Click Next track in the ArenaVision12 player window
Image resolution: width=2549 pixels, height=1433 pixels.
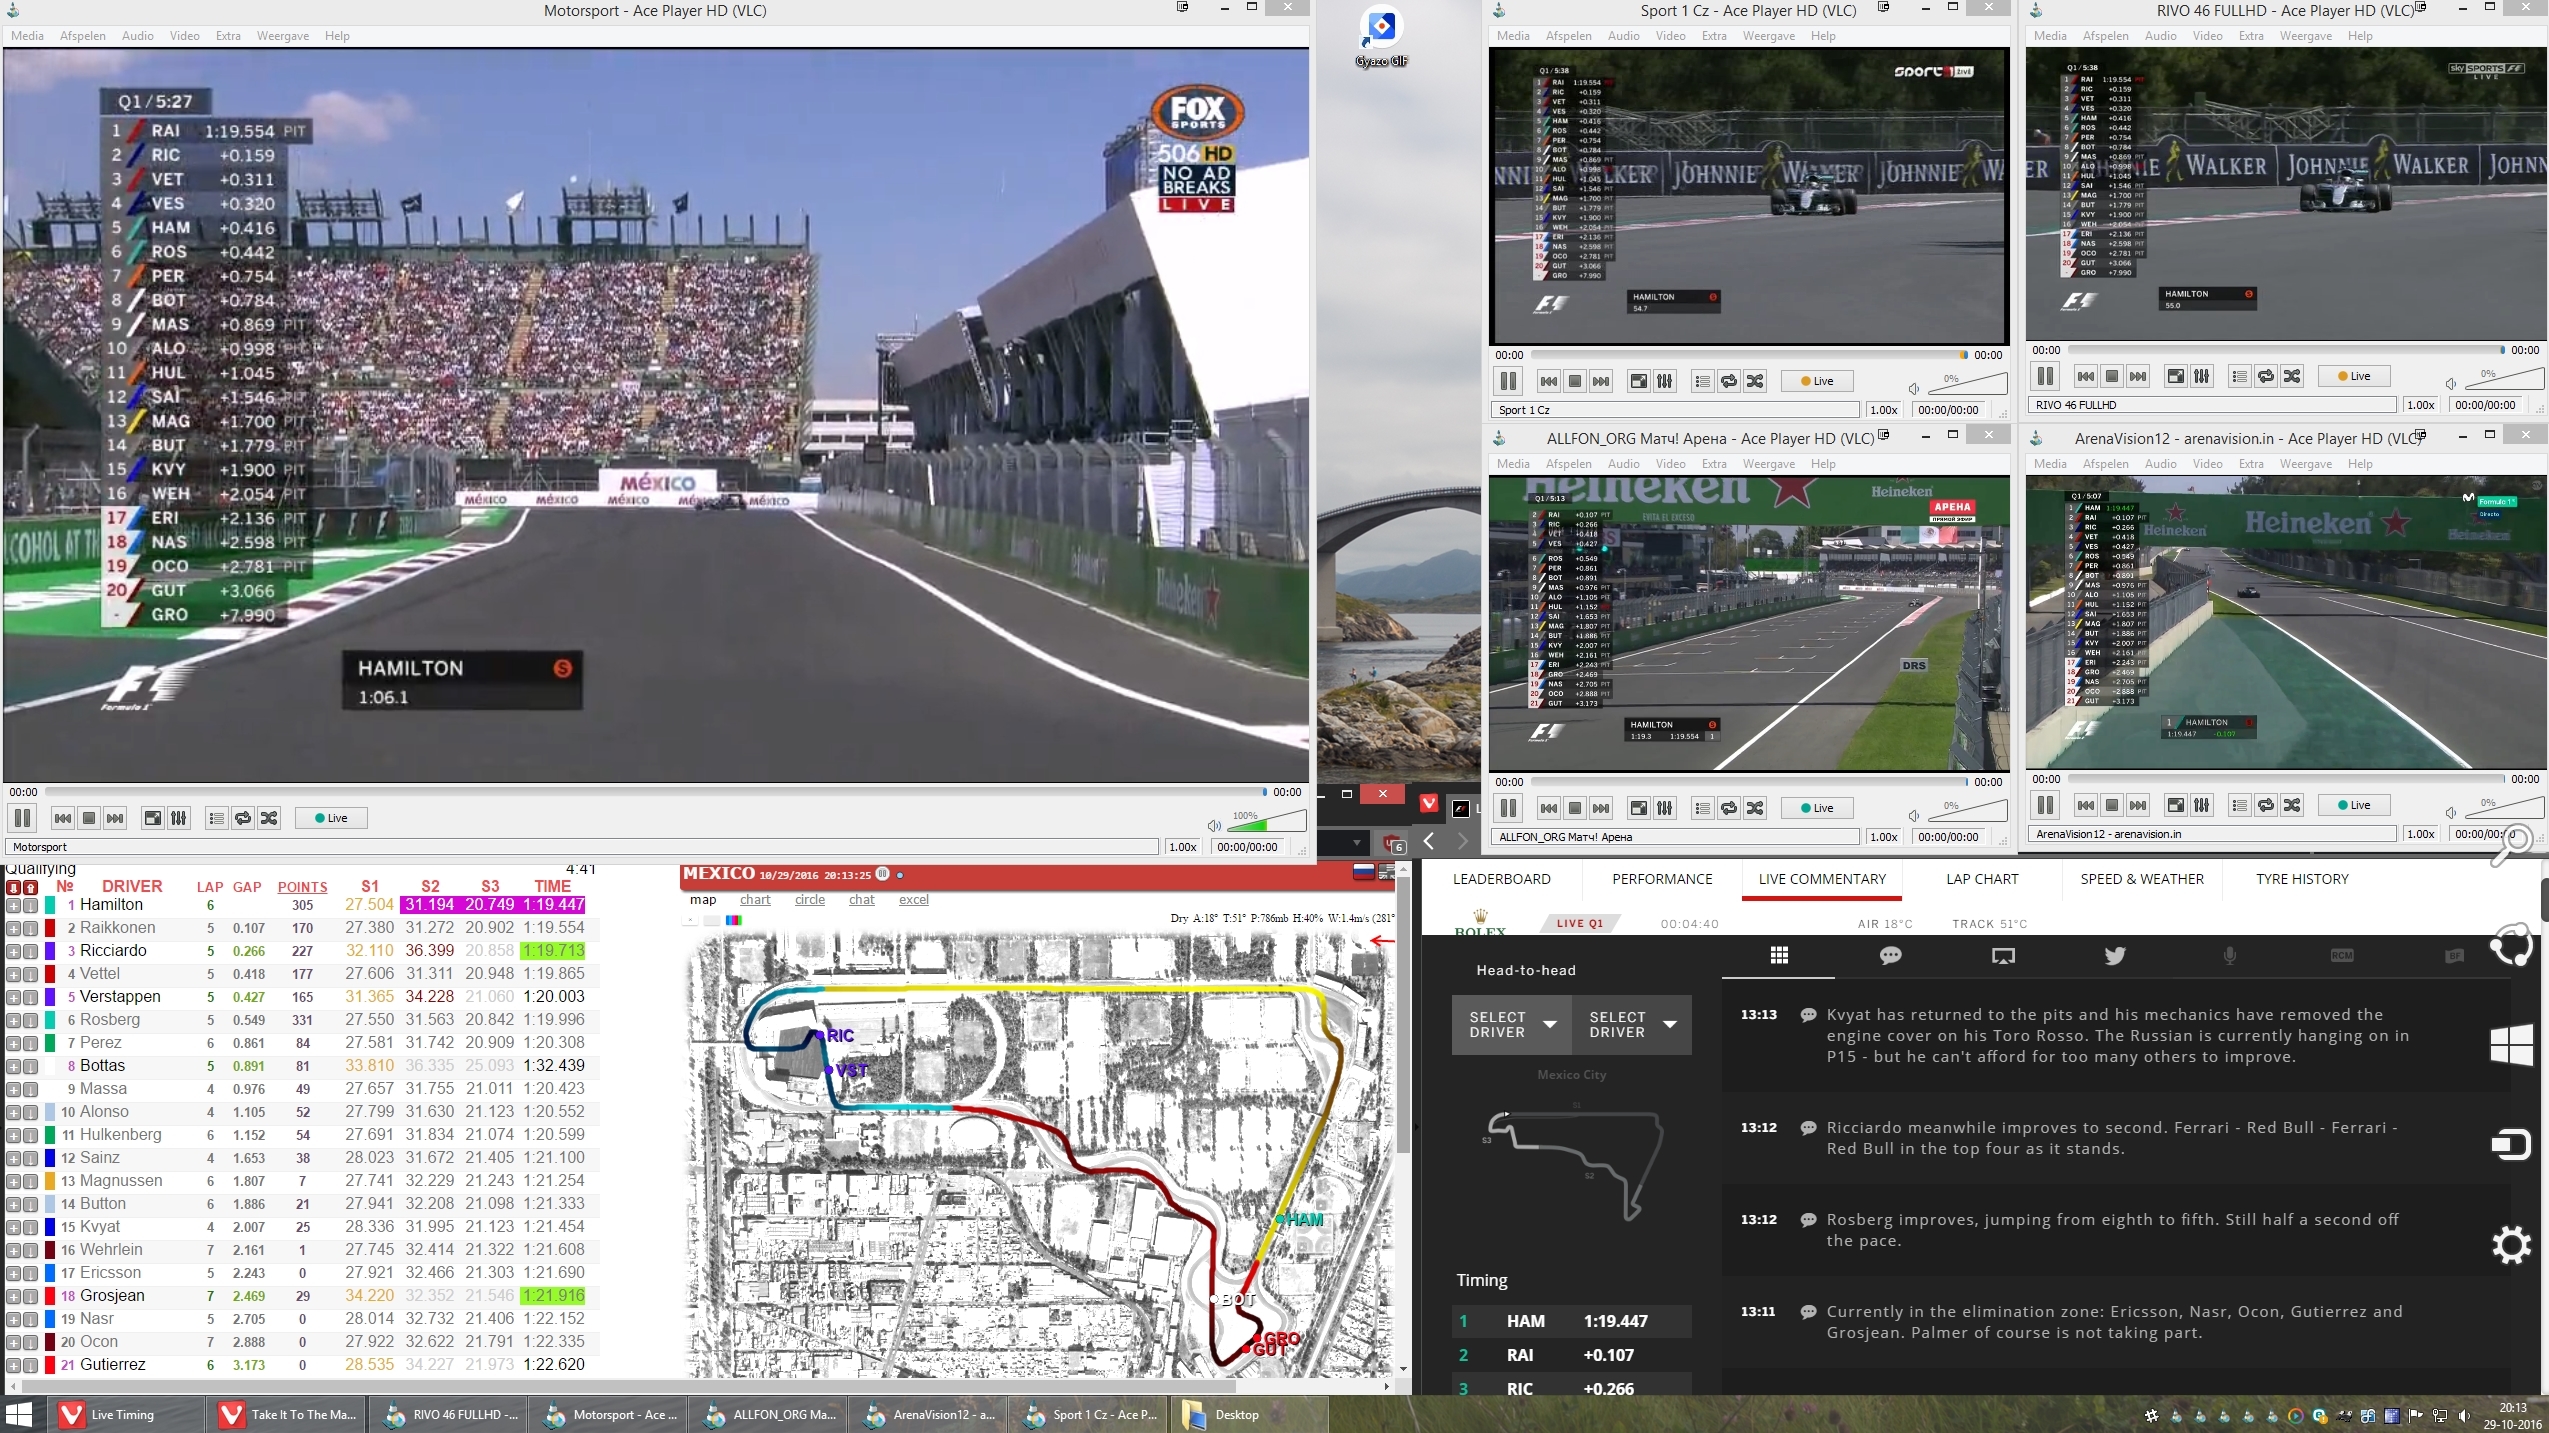(x=2138, y=805)
